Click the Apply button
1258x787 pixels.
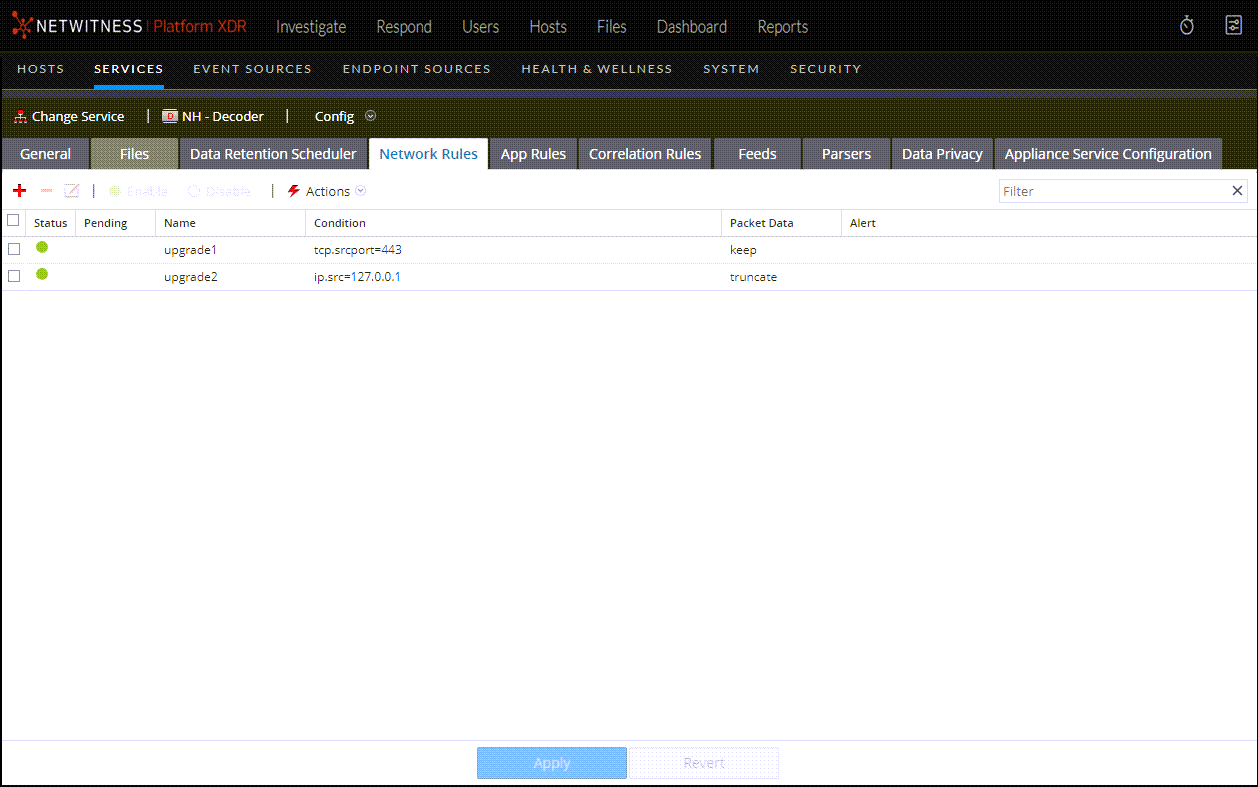pyautogui.click(x=551, y=763)
